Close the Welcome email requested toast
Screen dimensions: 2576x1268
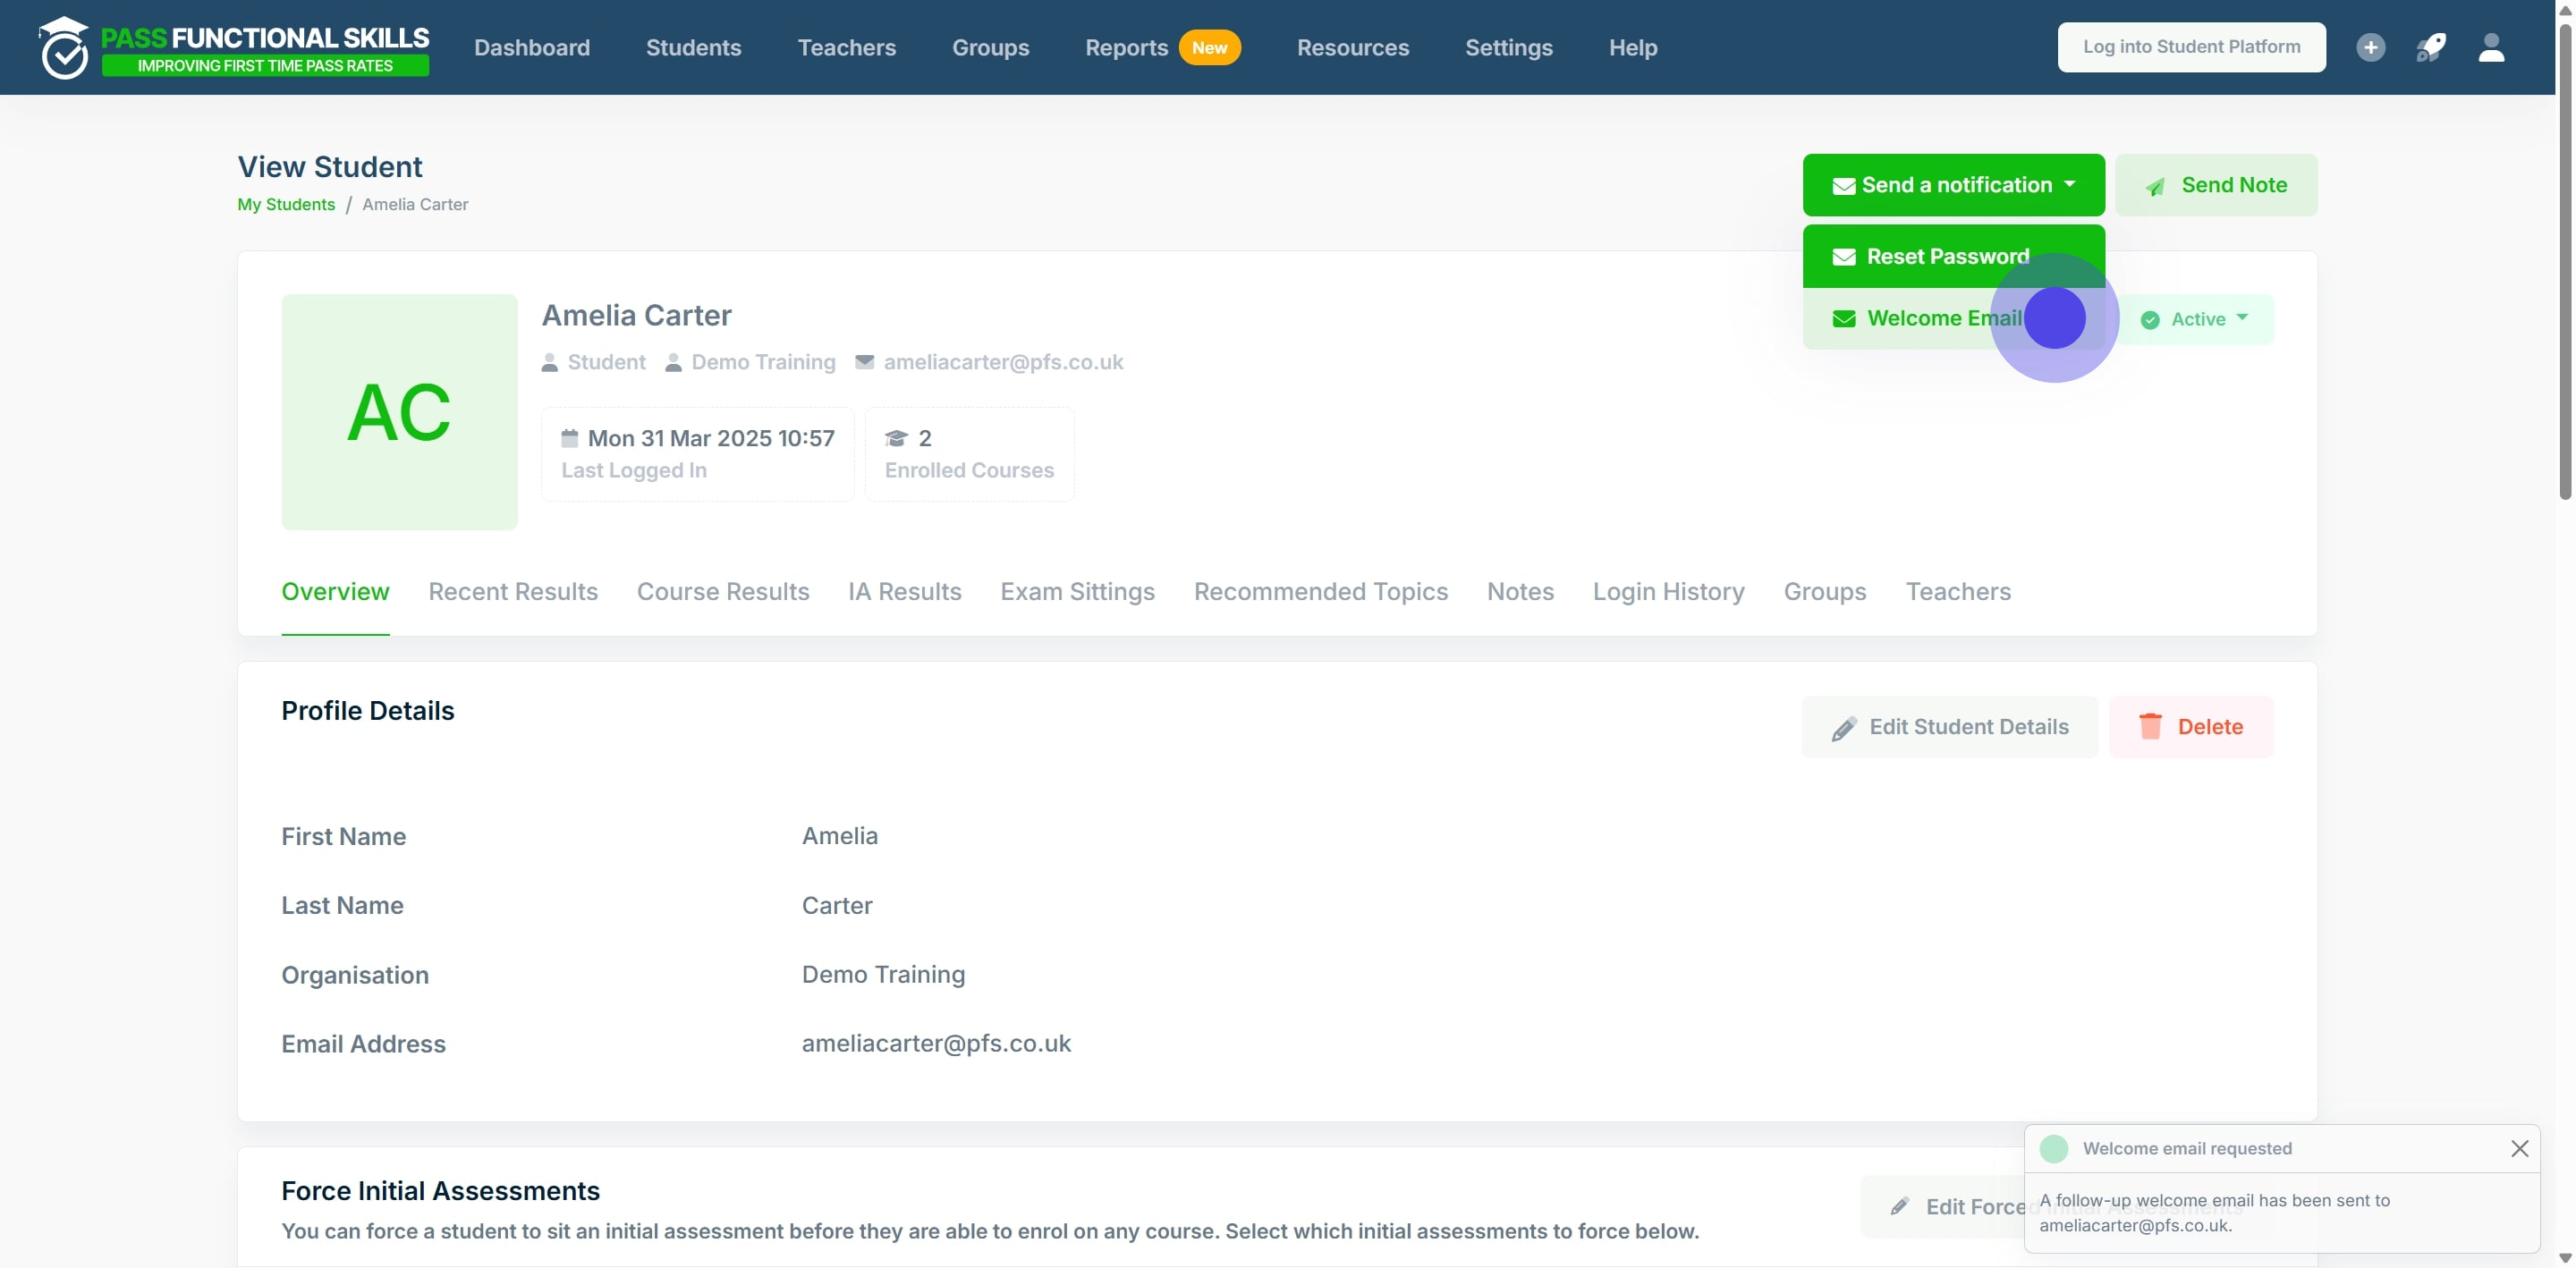point(2519,1148)
